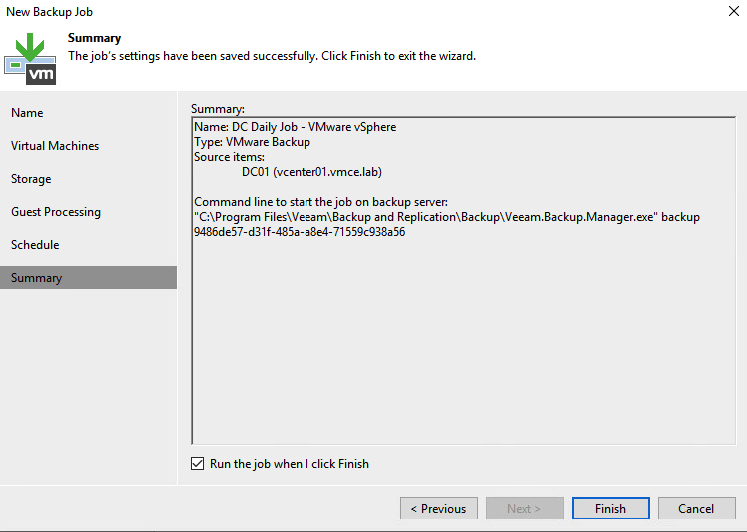Click the DC01 source item line
Screen dimensions: 747x532
point(312,172)
